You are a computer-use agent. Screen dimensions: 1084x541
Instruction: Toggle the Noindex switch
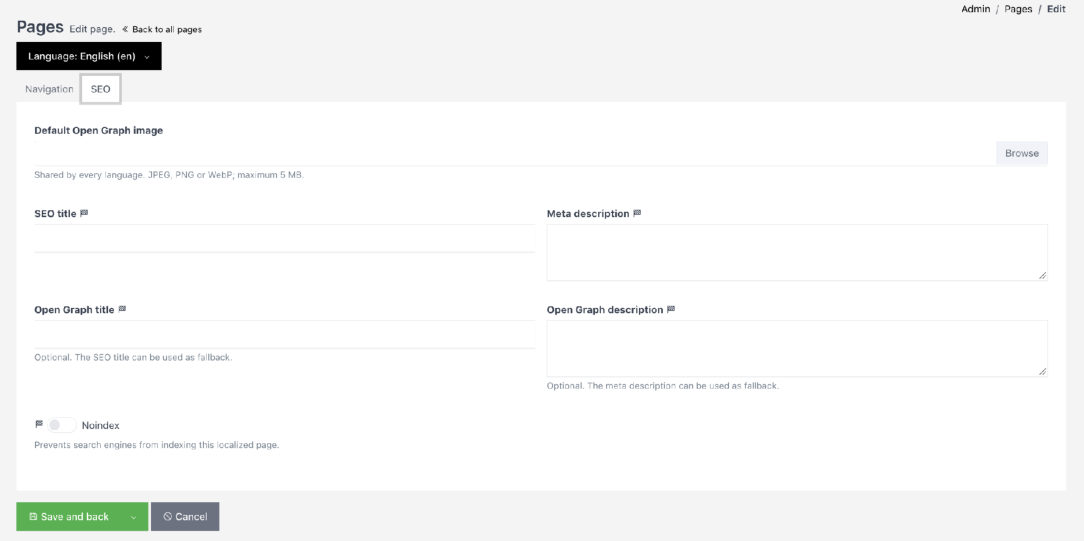coord(62,425)
